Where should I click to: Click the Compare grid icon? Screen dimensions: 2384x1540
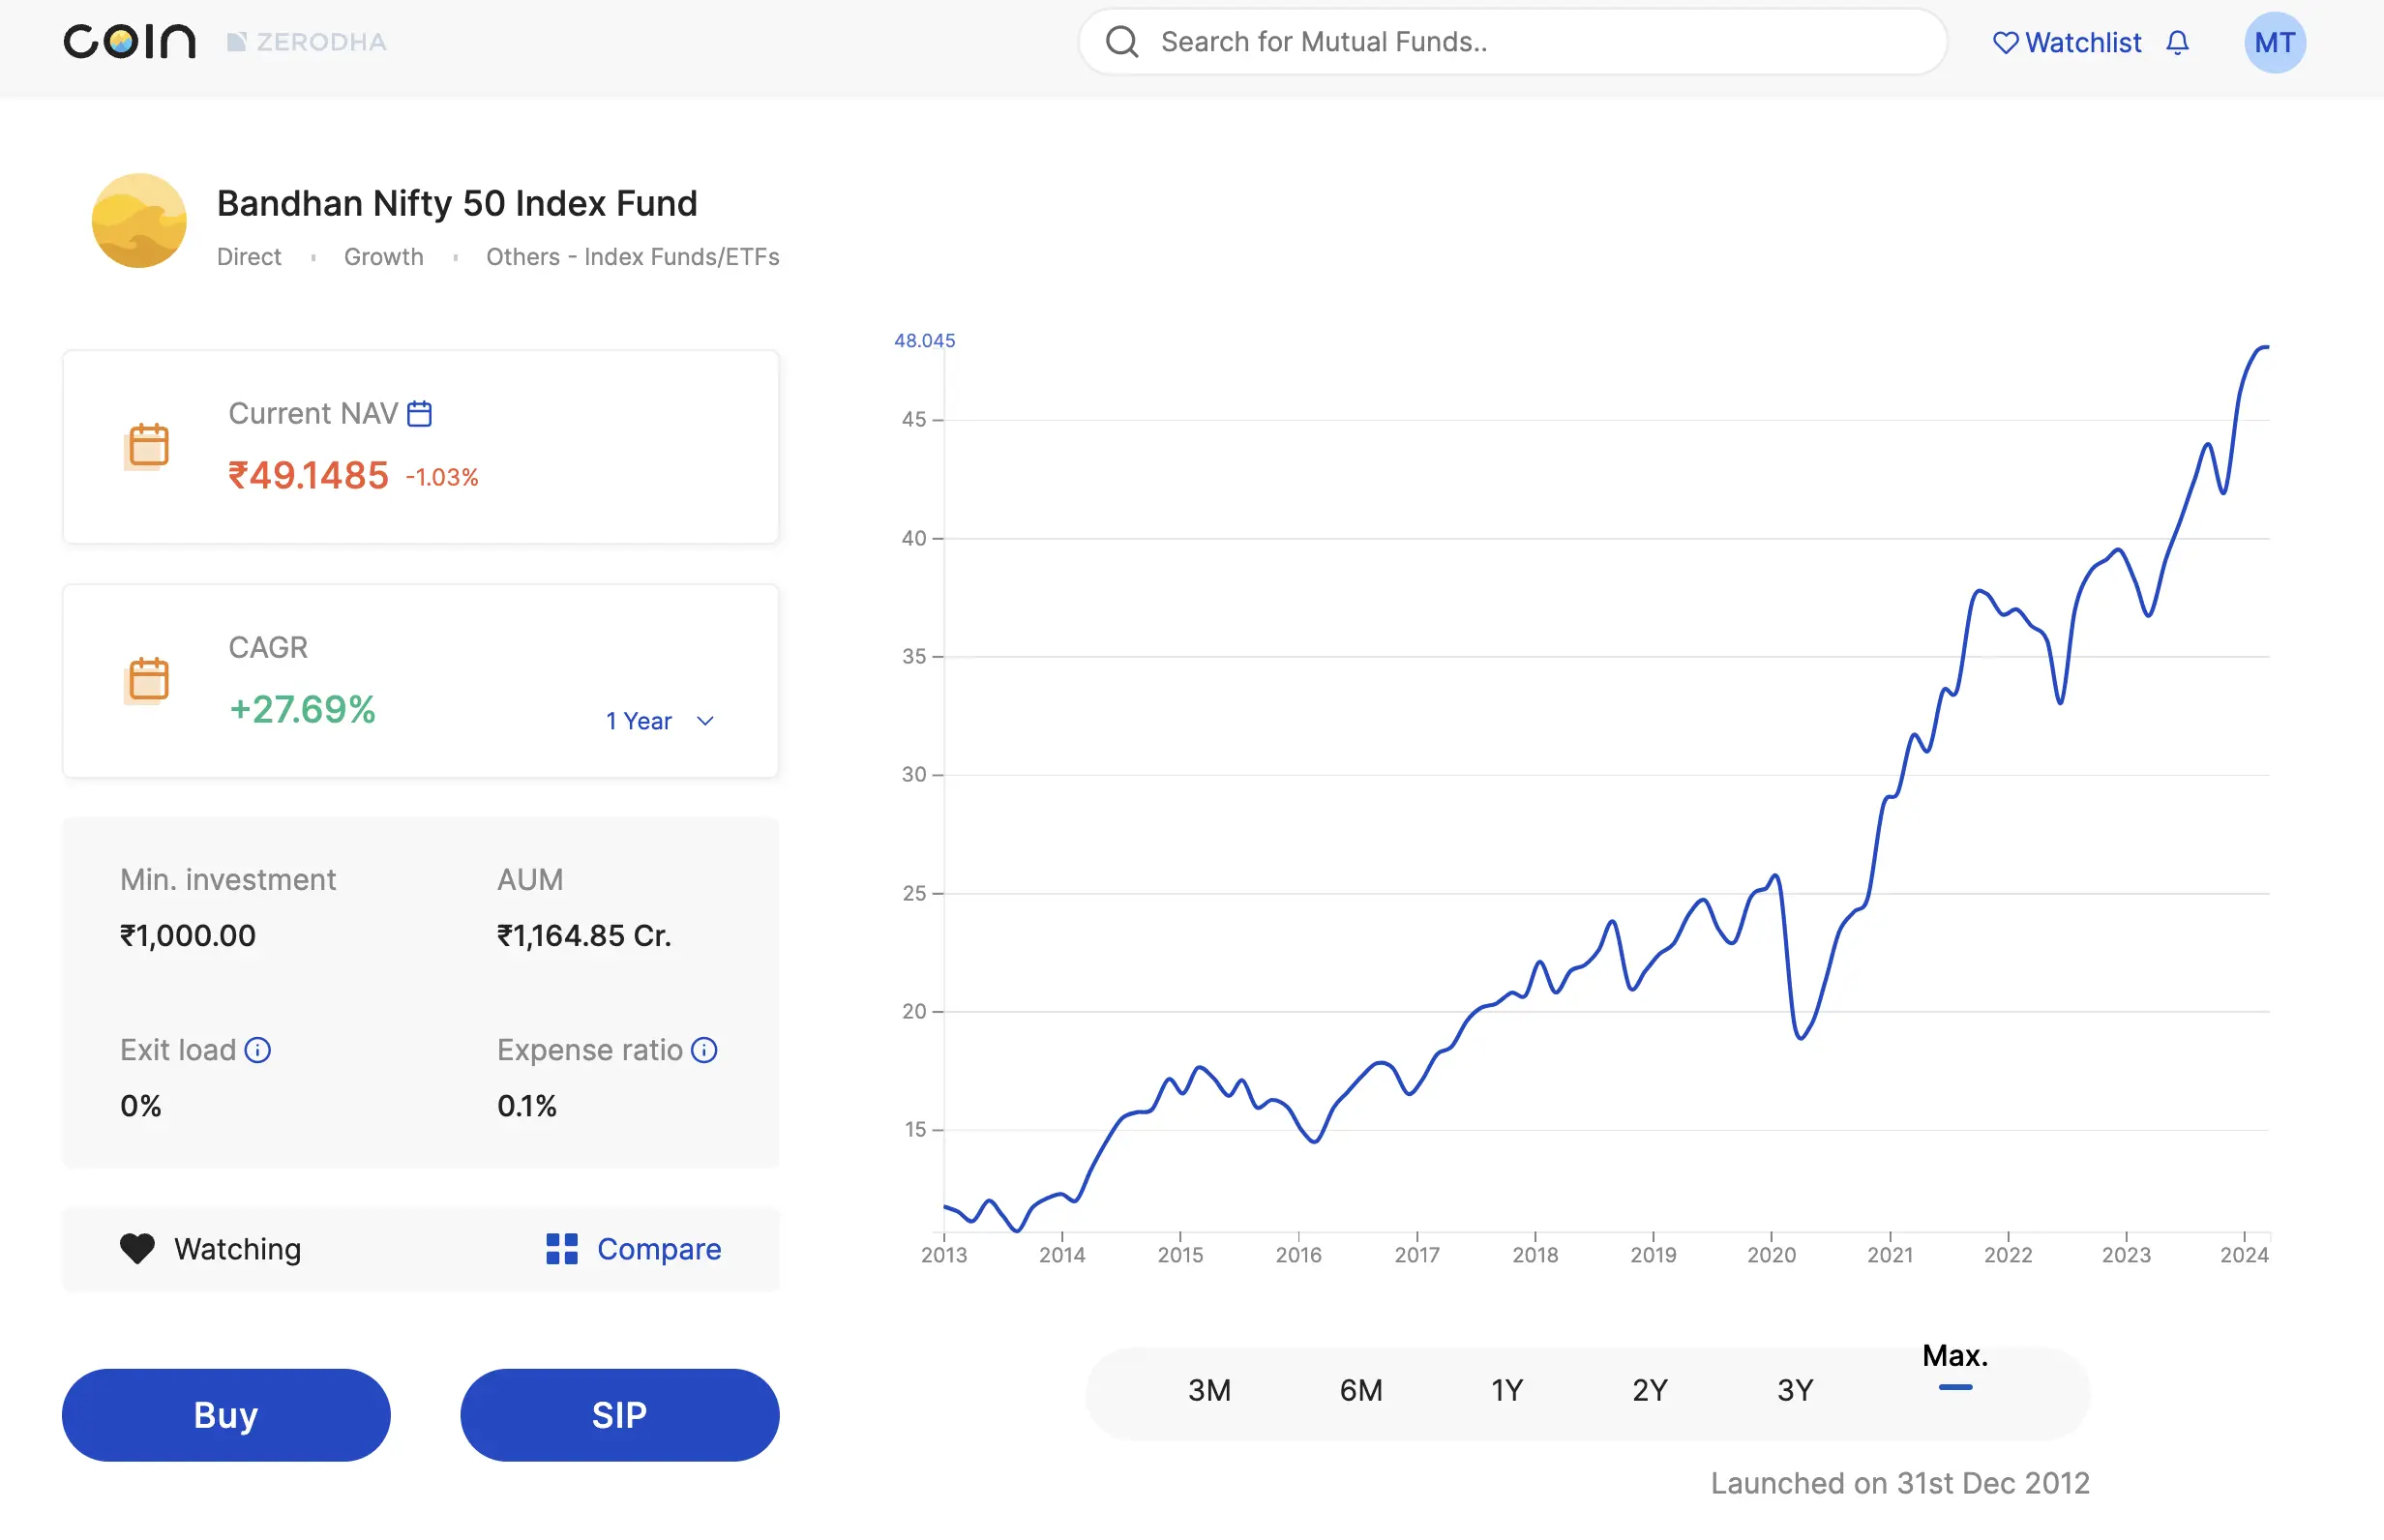(562, 1248)
